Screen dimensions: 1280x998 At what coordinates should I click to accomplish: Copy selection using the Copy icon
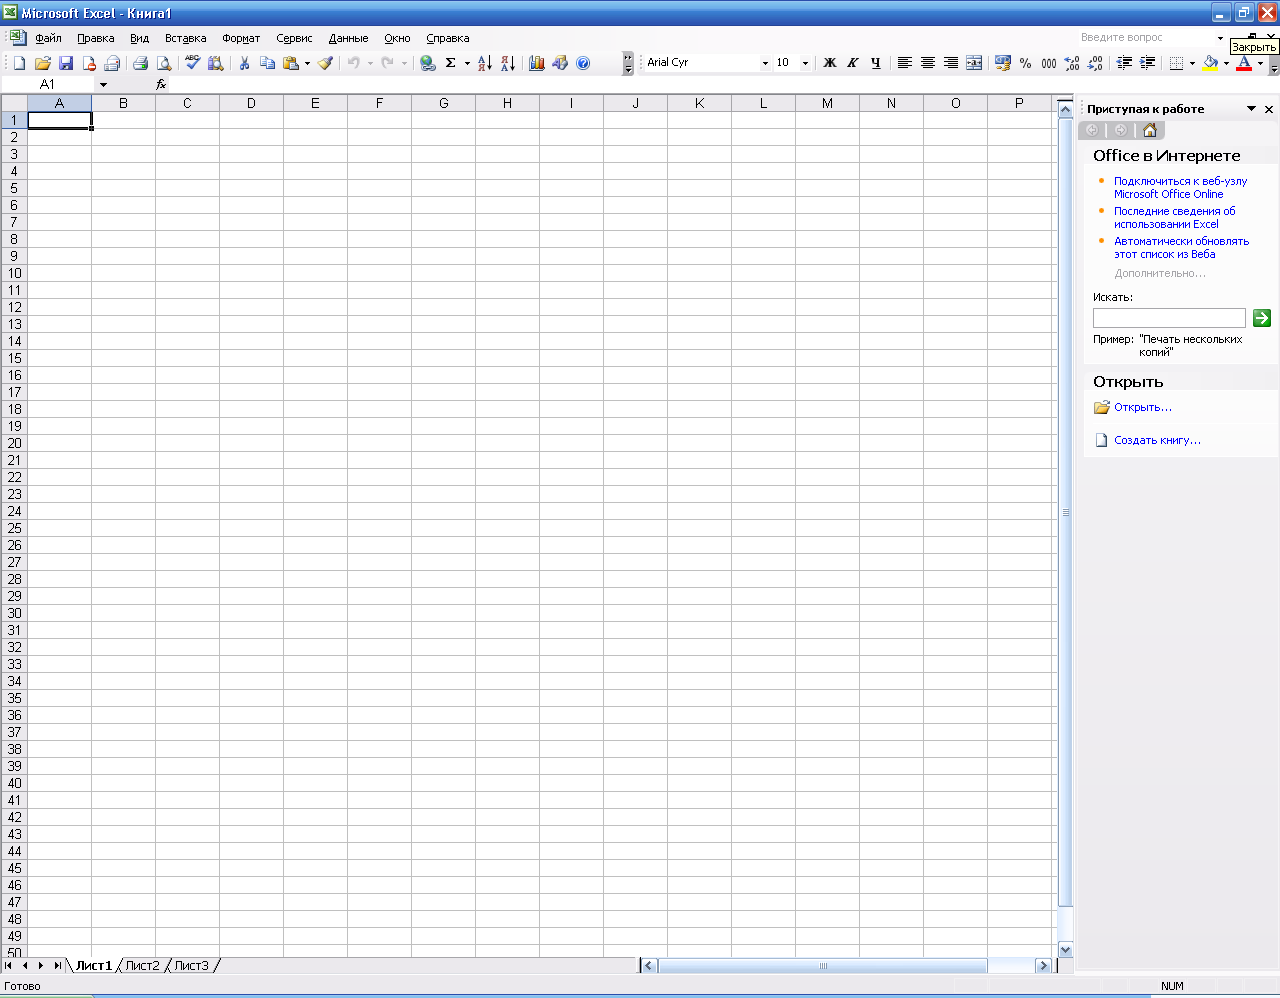point(267,63)
